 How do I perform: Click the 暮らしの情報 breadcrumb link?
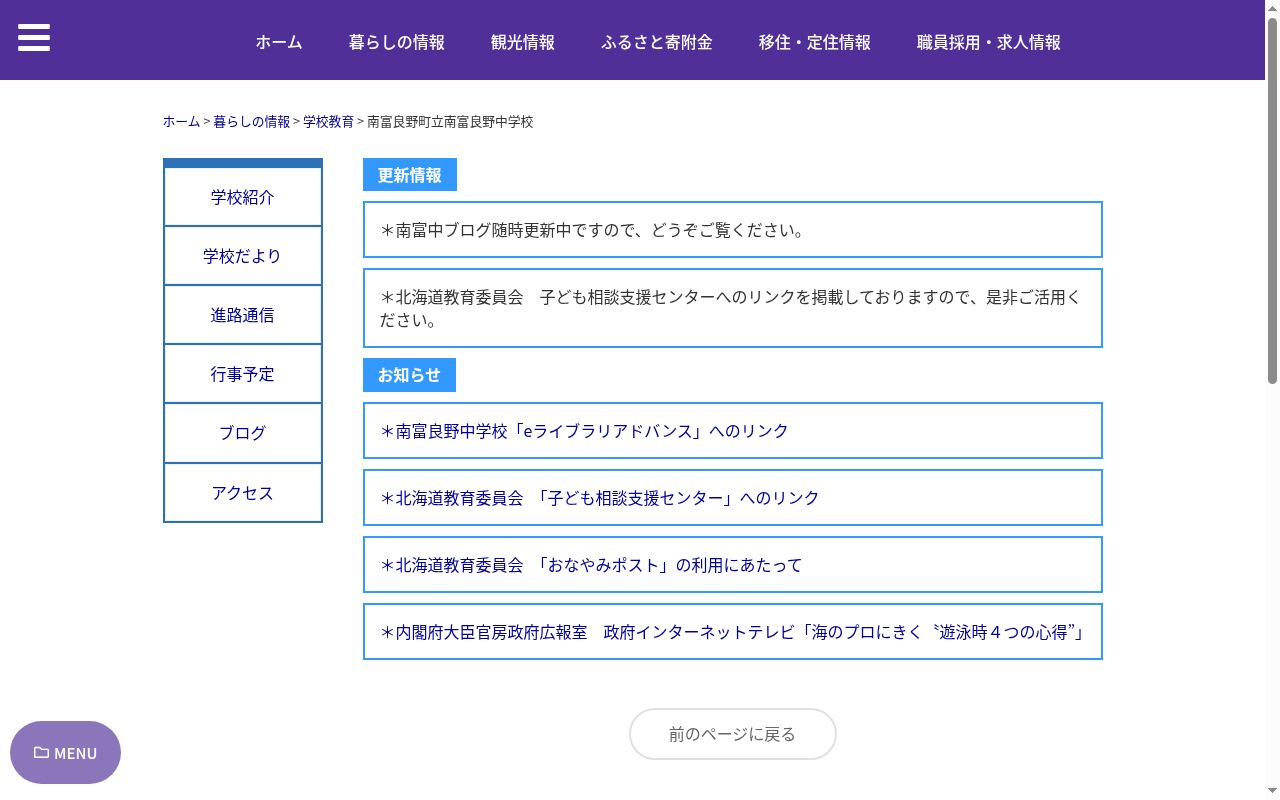252,122
